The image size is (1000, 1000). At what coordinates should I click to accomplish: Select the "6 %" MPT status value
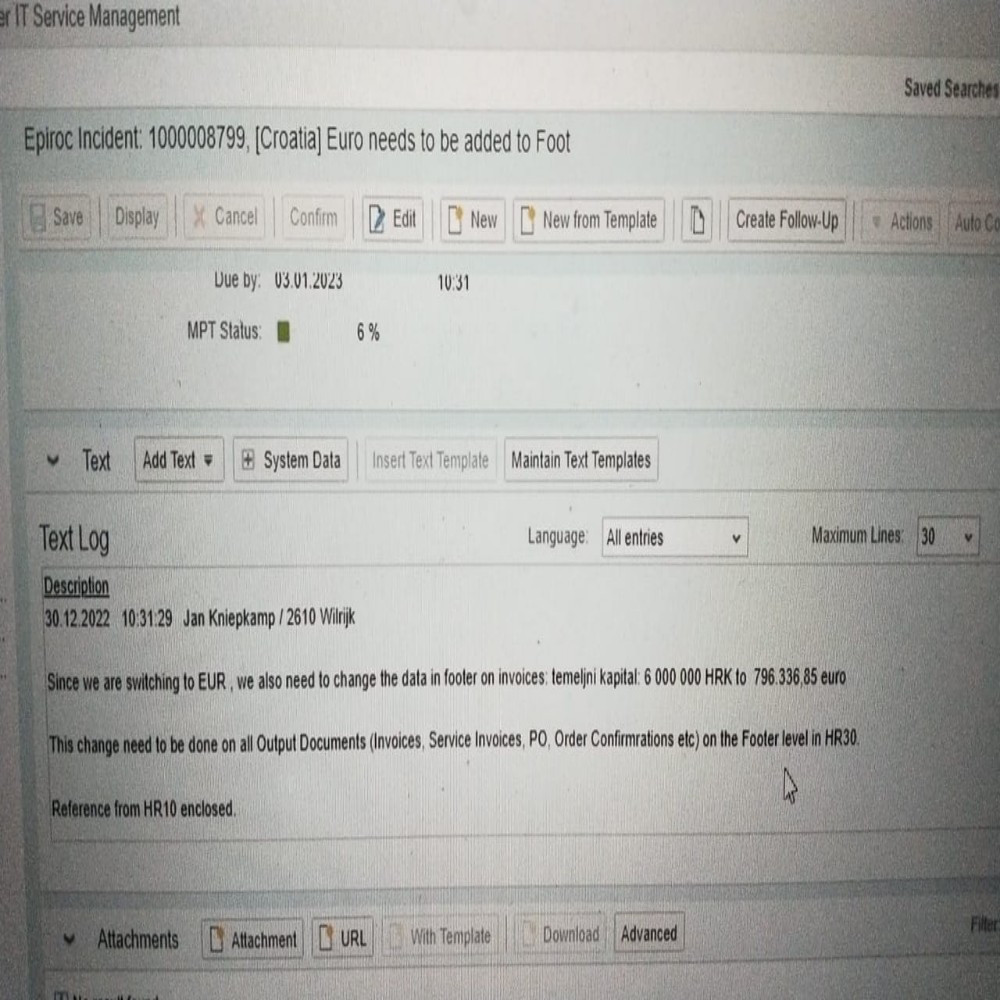click(368, 332)
